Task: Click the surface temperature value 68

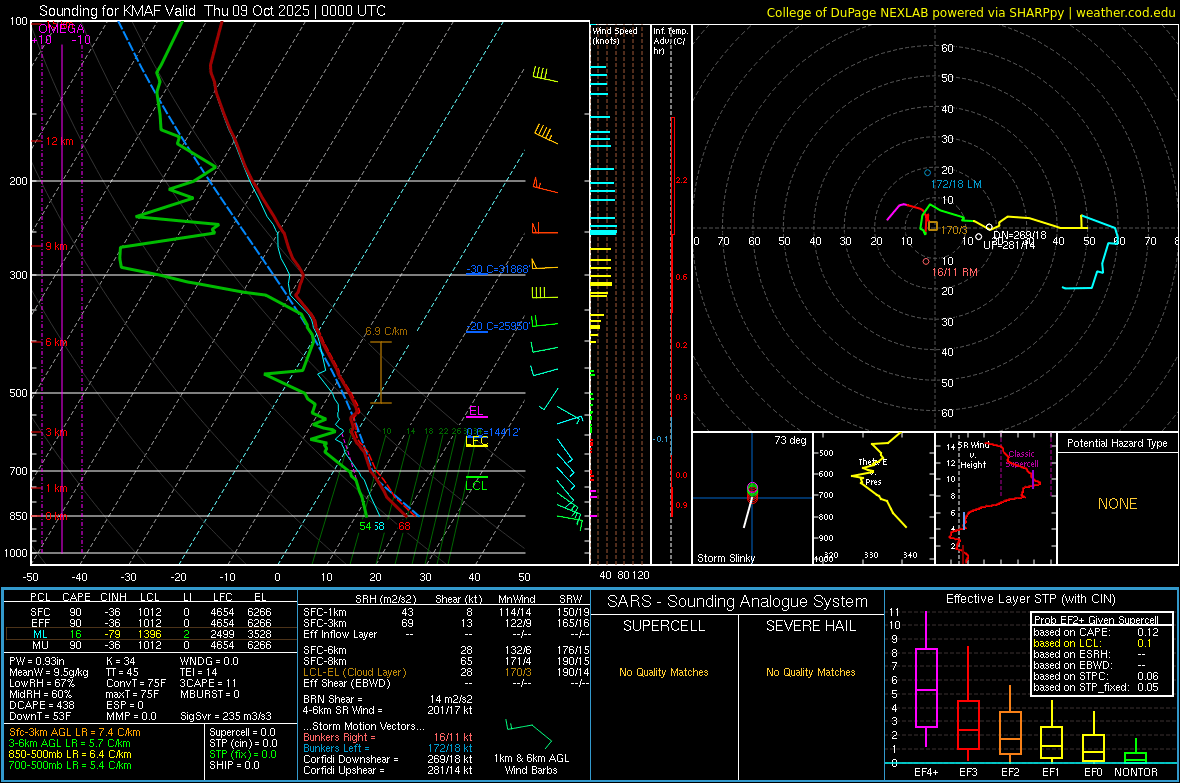Action: [x=404, y=526]
